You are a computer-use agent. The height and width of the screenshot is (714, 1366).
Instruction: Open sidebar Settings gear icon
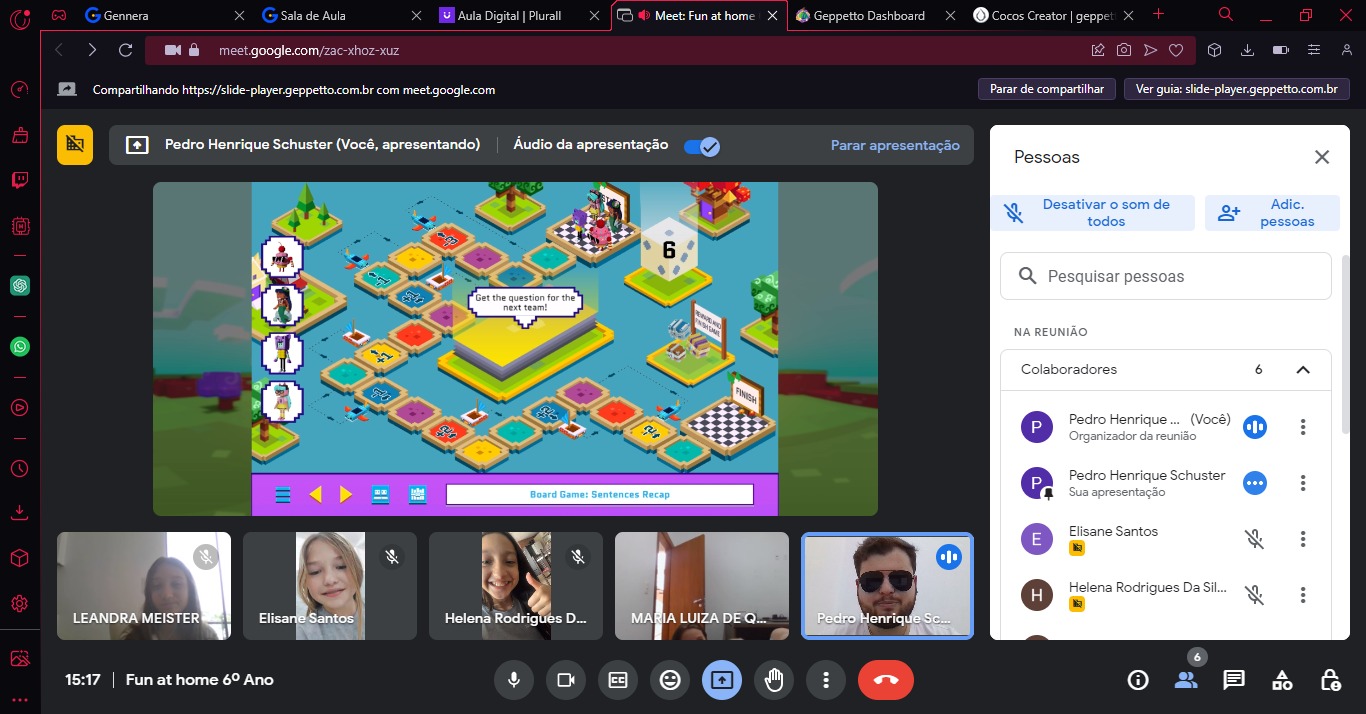click(x=19, y=604)
